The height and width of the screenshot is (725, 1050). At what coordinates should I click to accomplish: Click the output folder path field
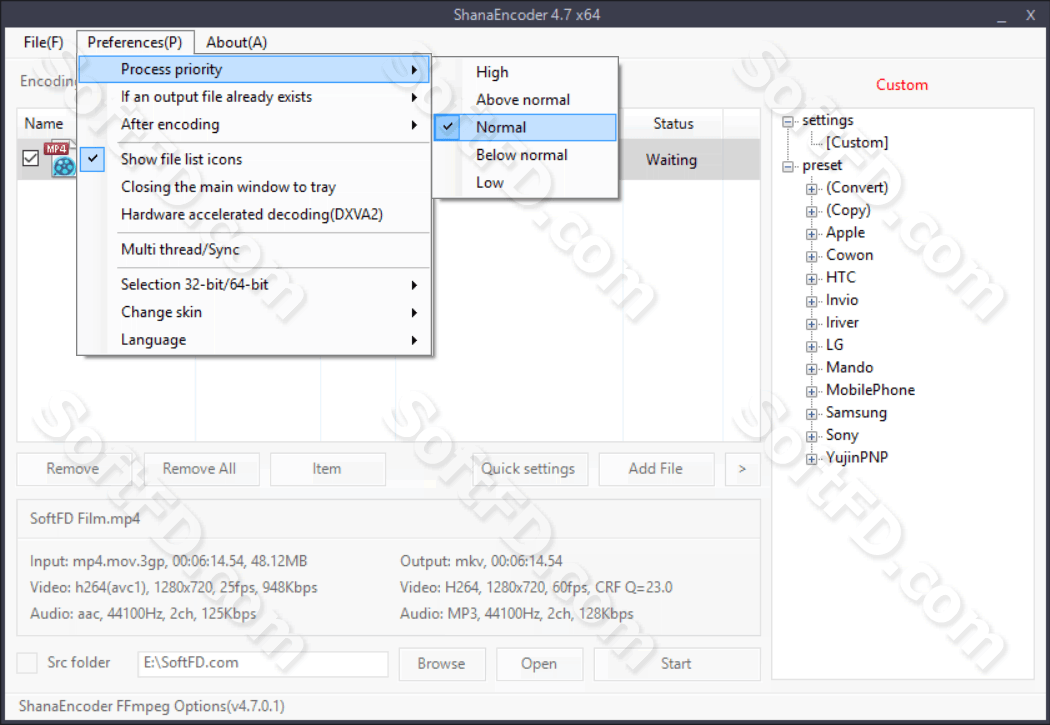tap(262, 663)
